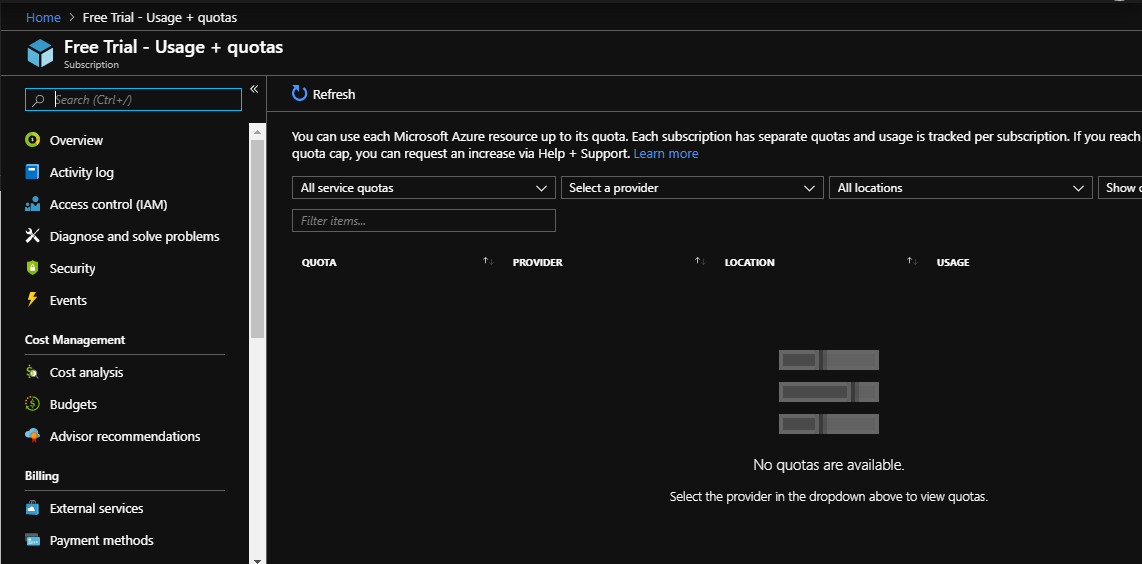Click the Access control (IAM) people icon

32,204
